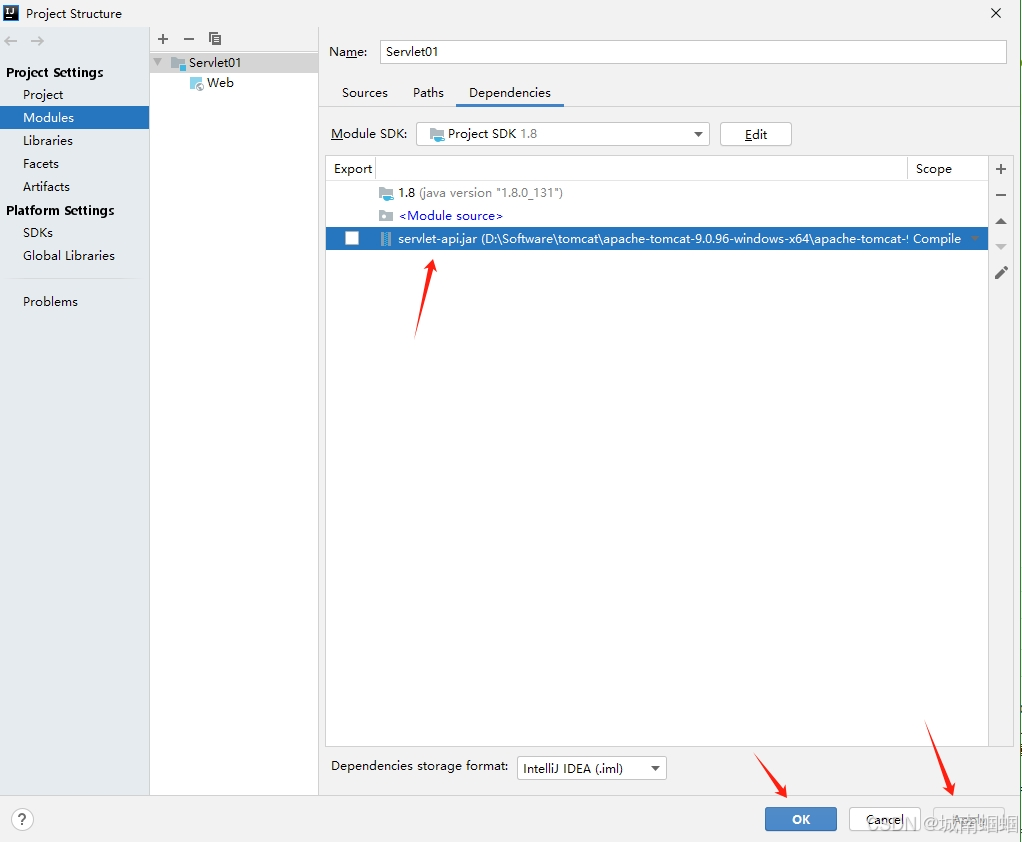Open Facets settings
The width and height of the screenshot is (1022, 842).
click(x=40, y=164)
